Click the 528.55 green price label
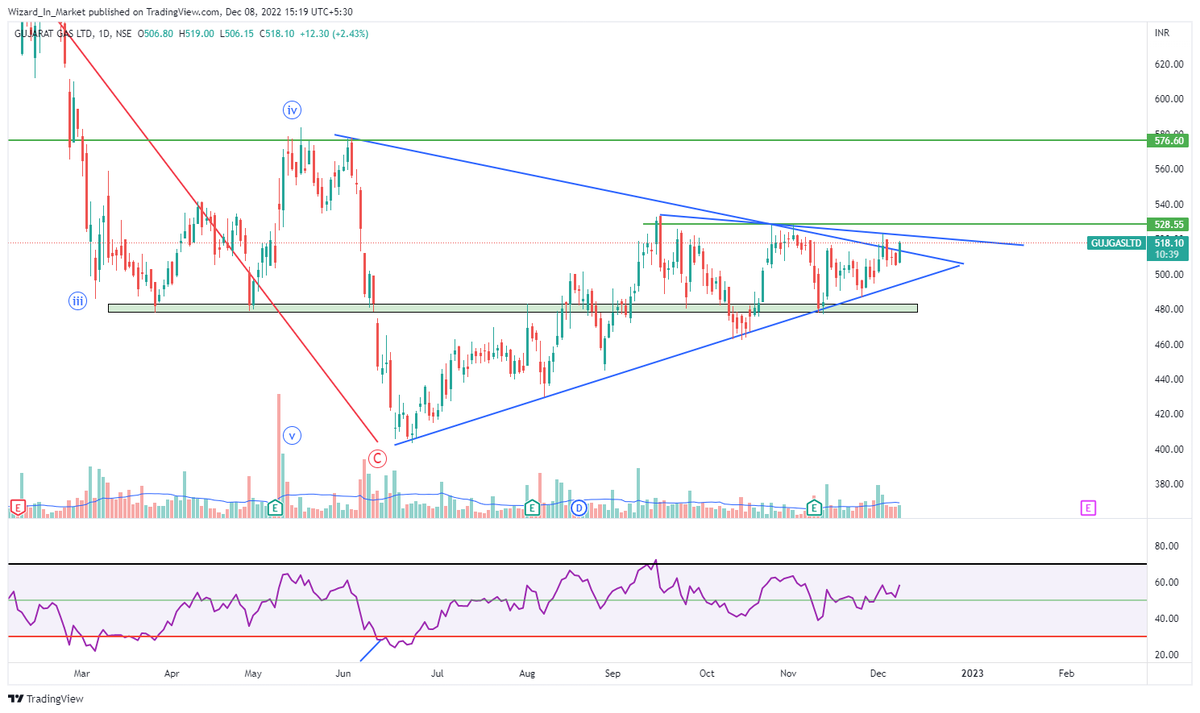The height and width of the screenshot is (713, 1200). 1168,225
